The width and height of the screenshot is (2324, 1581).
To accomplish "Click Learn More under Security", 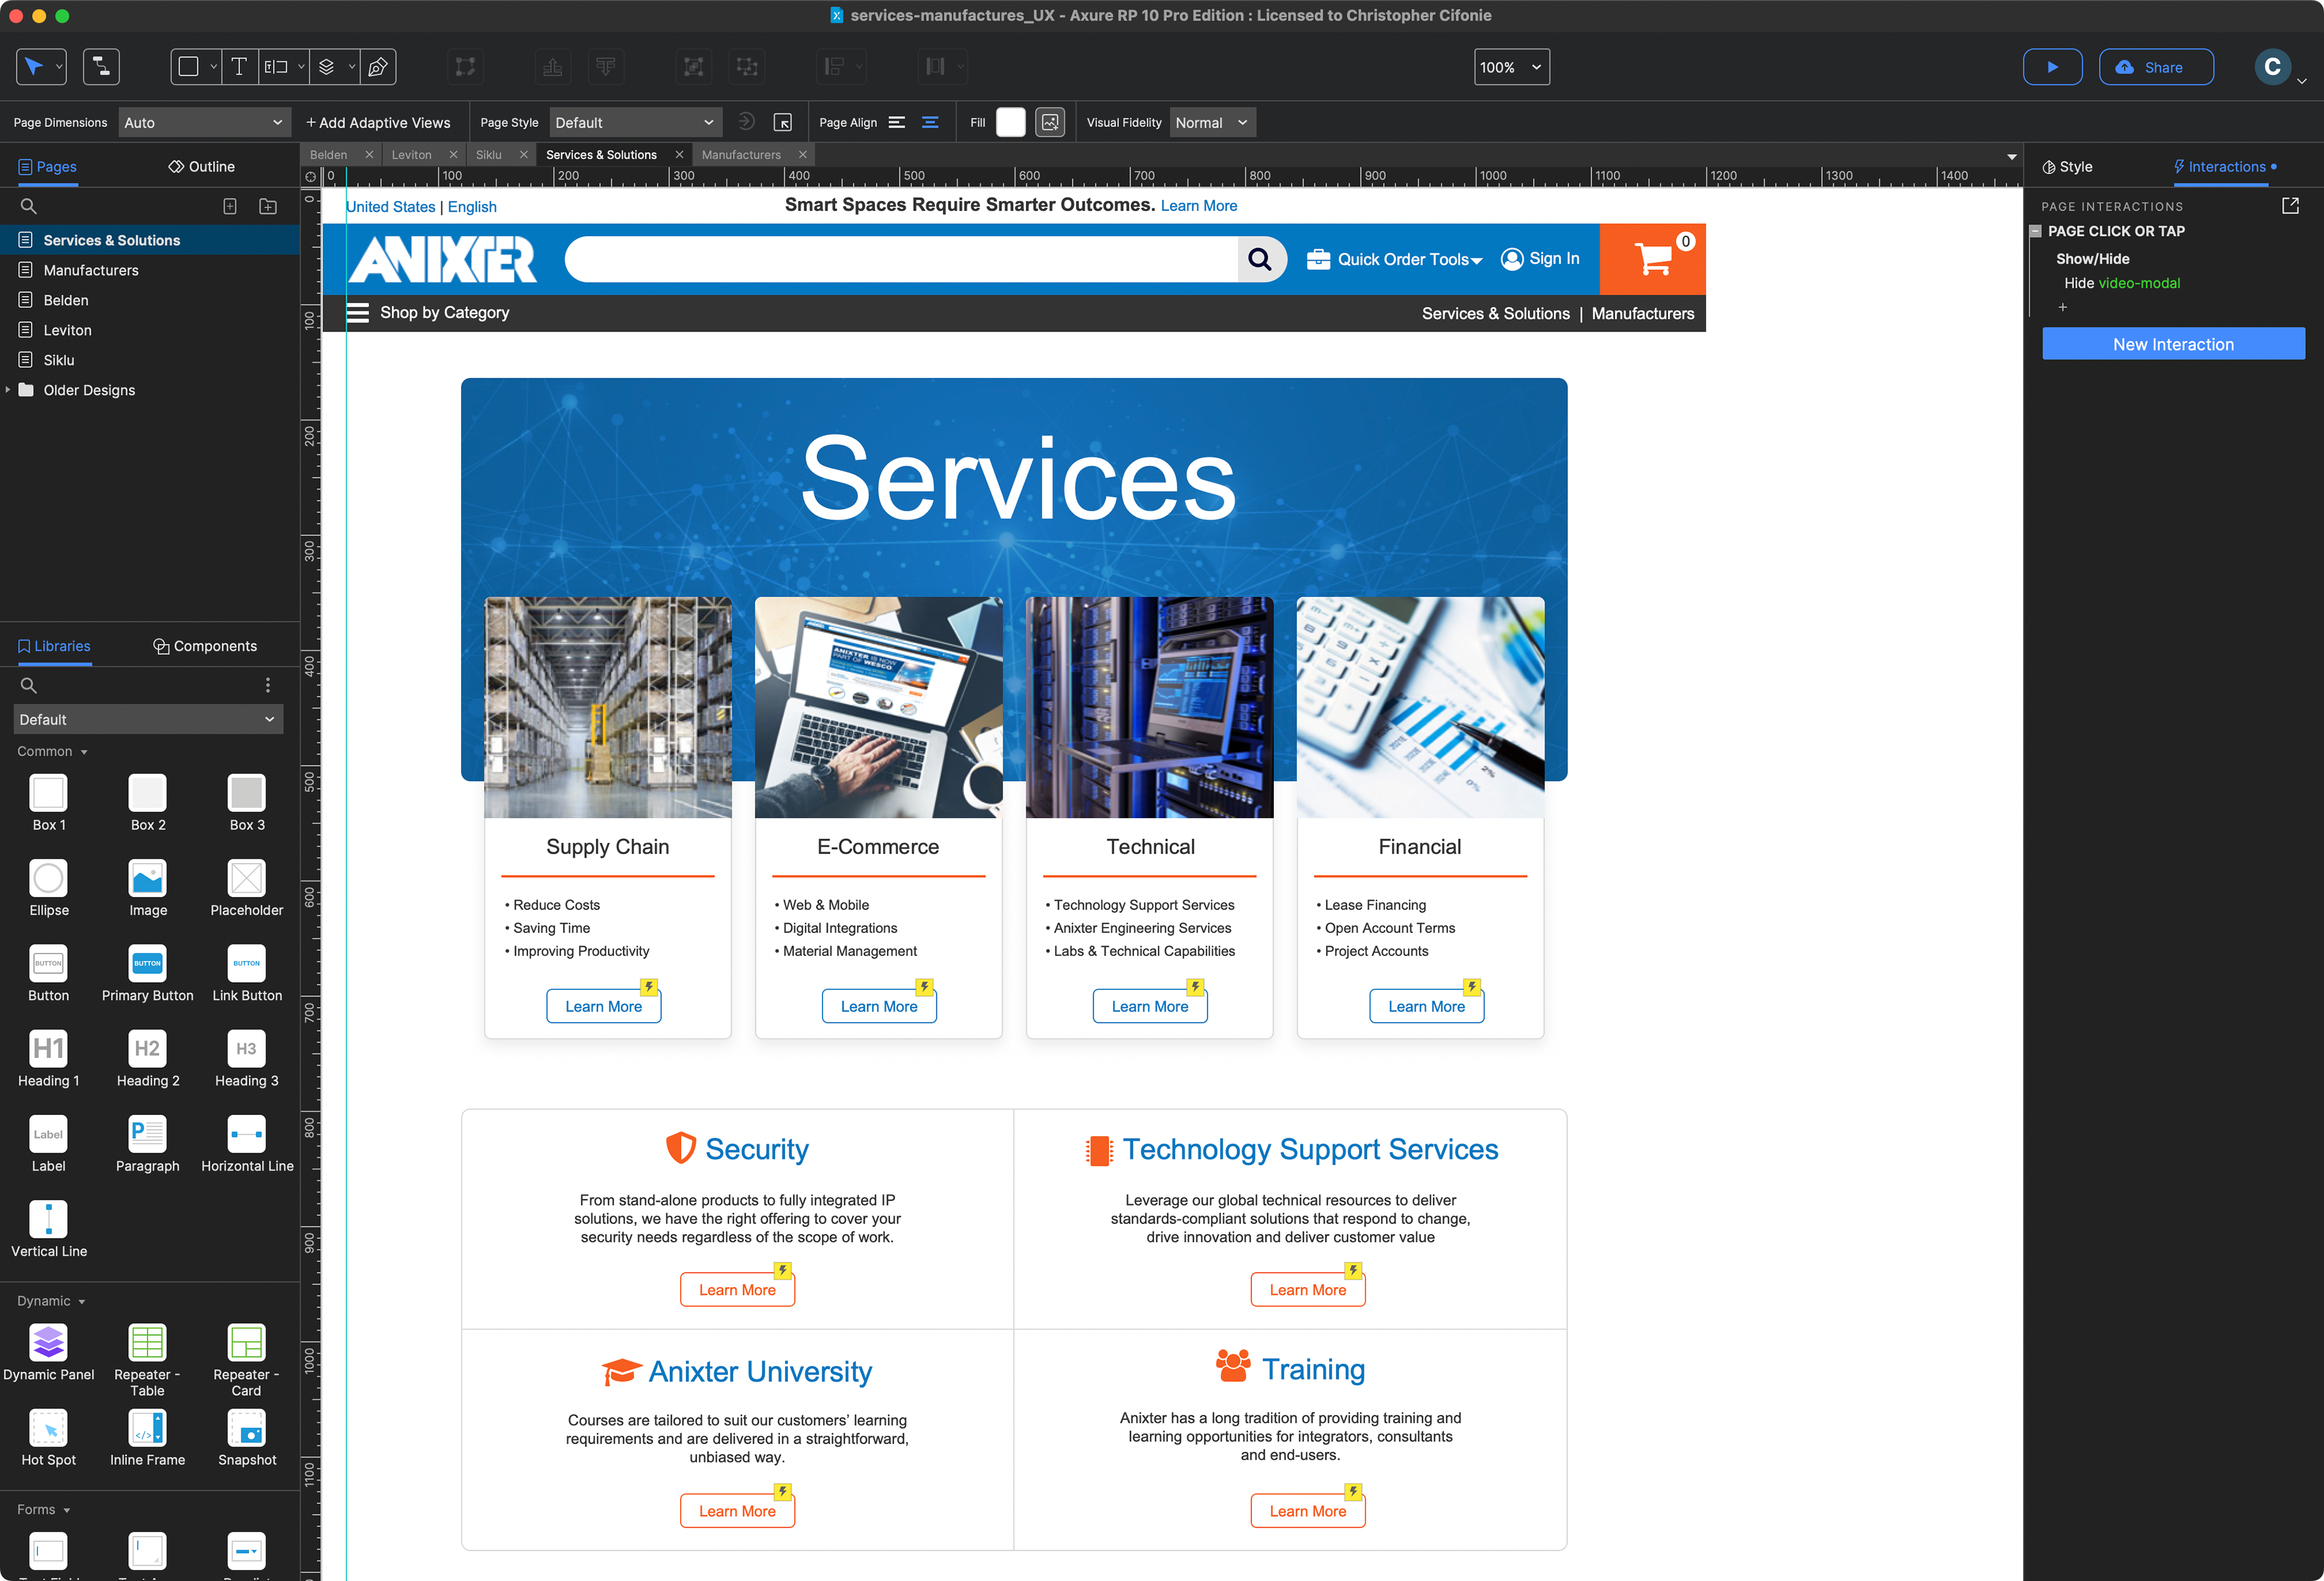I will [x=737, y=1290].
